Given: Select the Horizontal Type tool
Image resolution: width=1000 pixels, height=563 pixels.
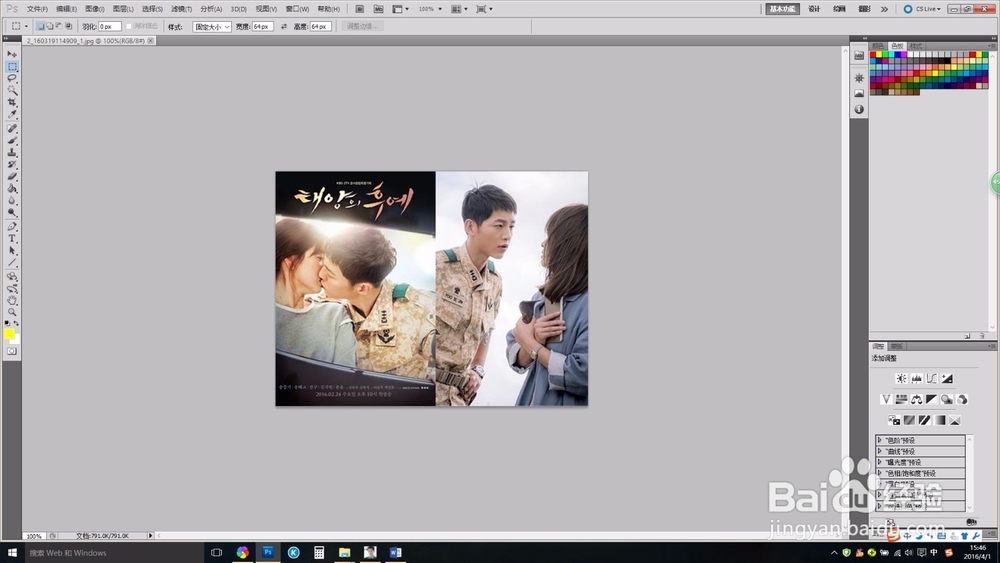Looking at the screenshot, I should click(12, 238).
